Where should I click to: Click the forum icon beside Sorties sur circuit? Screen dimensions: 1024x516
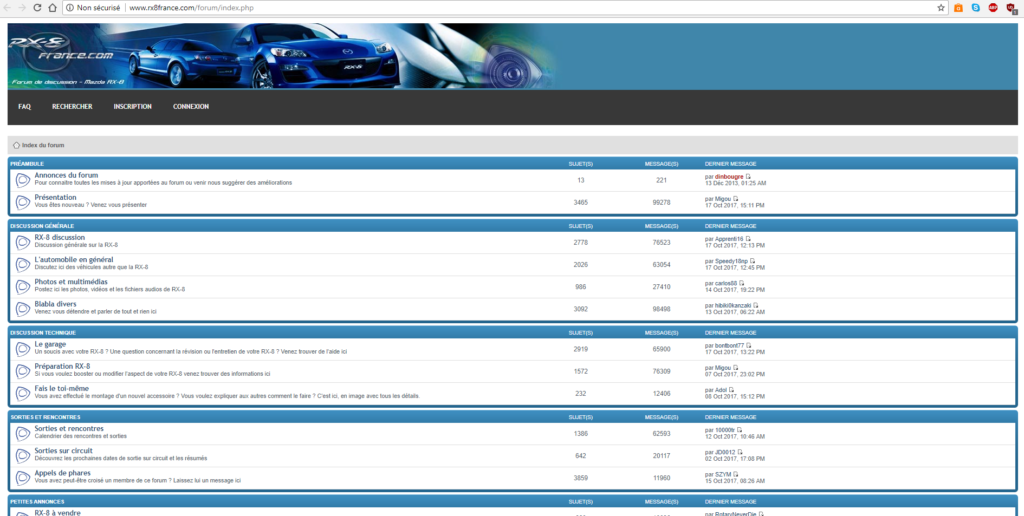[23, 455]
